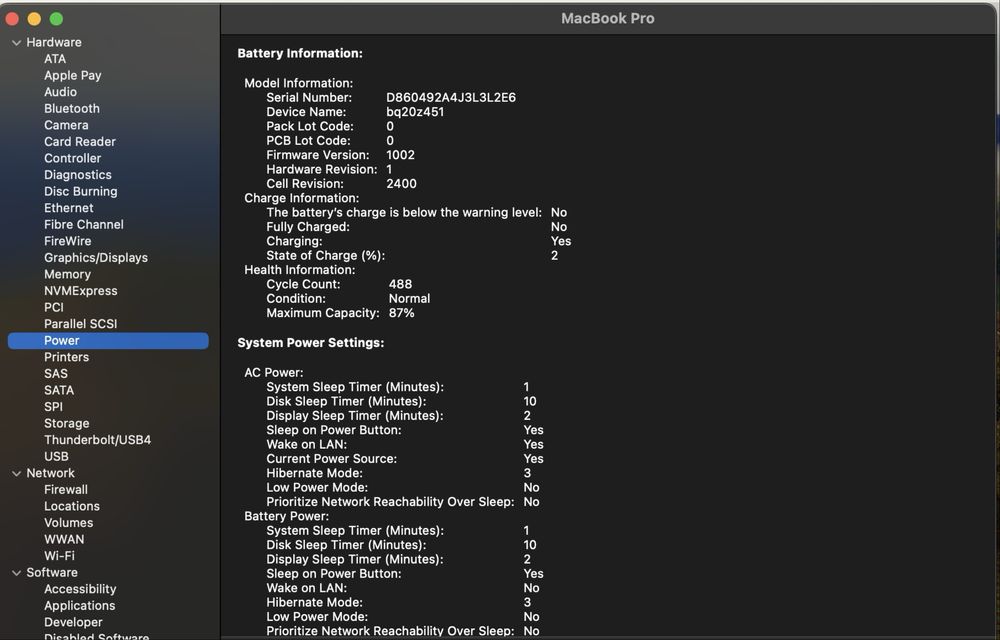Screen dimensions: 1000x640
Task: Open the Thunderbolt/USB4 entry
Action: click(x=98, y=440)
